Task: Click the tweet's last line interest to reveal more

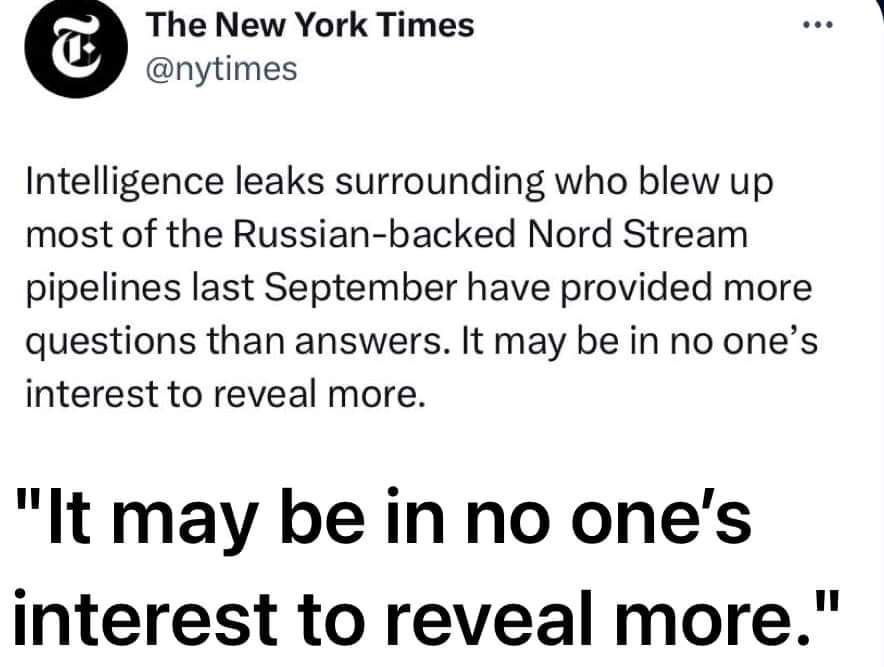Action: pos(225,394)
